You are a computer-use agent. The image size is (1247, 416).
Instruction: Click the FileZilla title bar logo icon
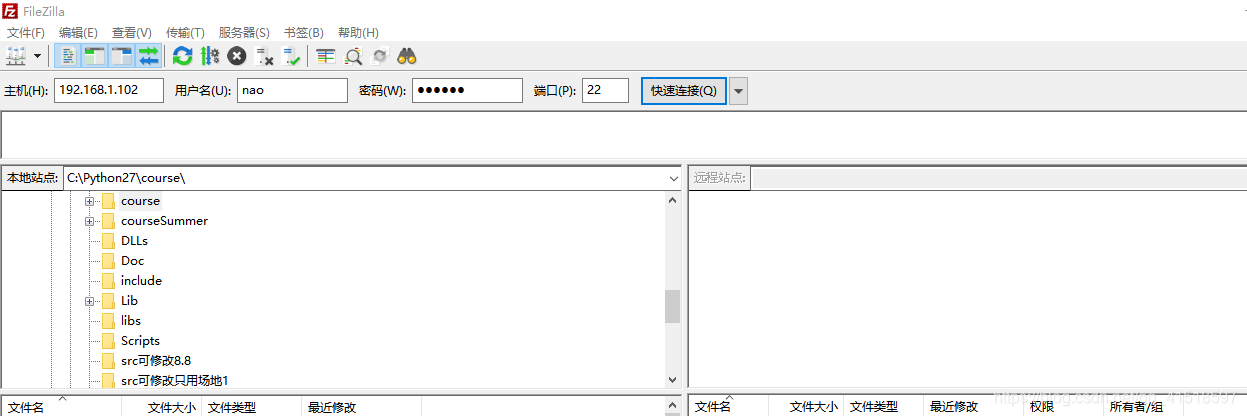click(10, 11)
